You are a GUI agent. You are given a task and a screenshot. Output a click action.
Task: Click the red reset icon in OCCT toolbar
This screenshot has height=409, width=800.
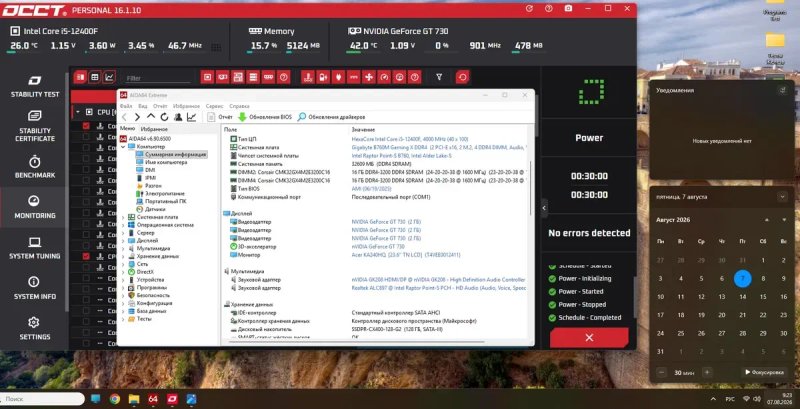462,78
